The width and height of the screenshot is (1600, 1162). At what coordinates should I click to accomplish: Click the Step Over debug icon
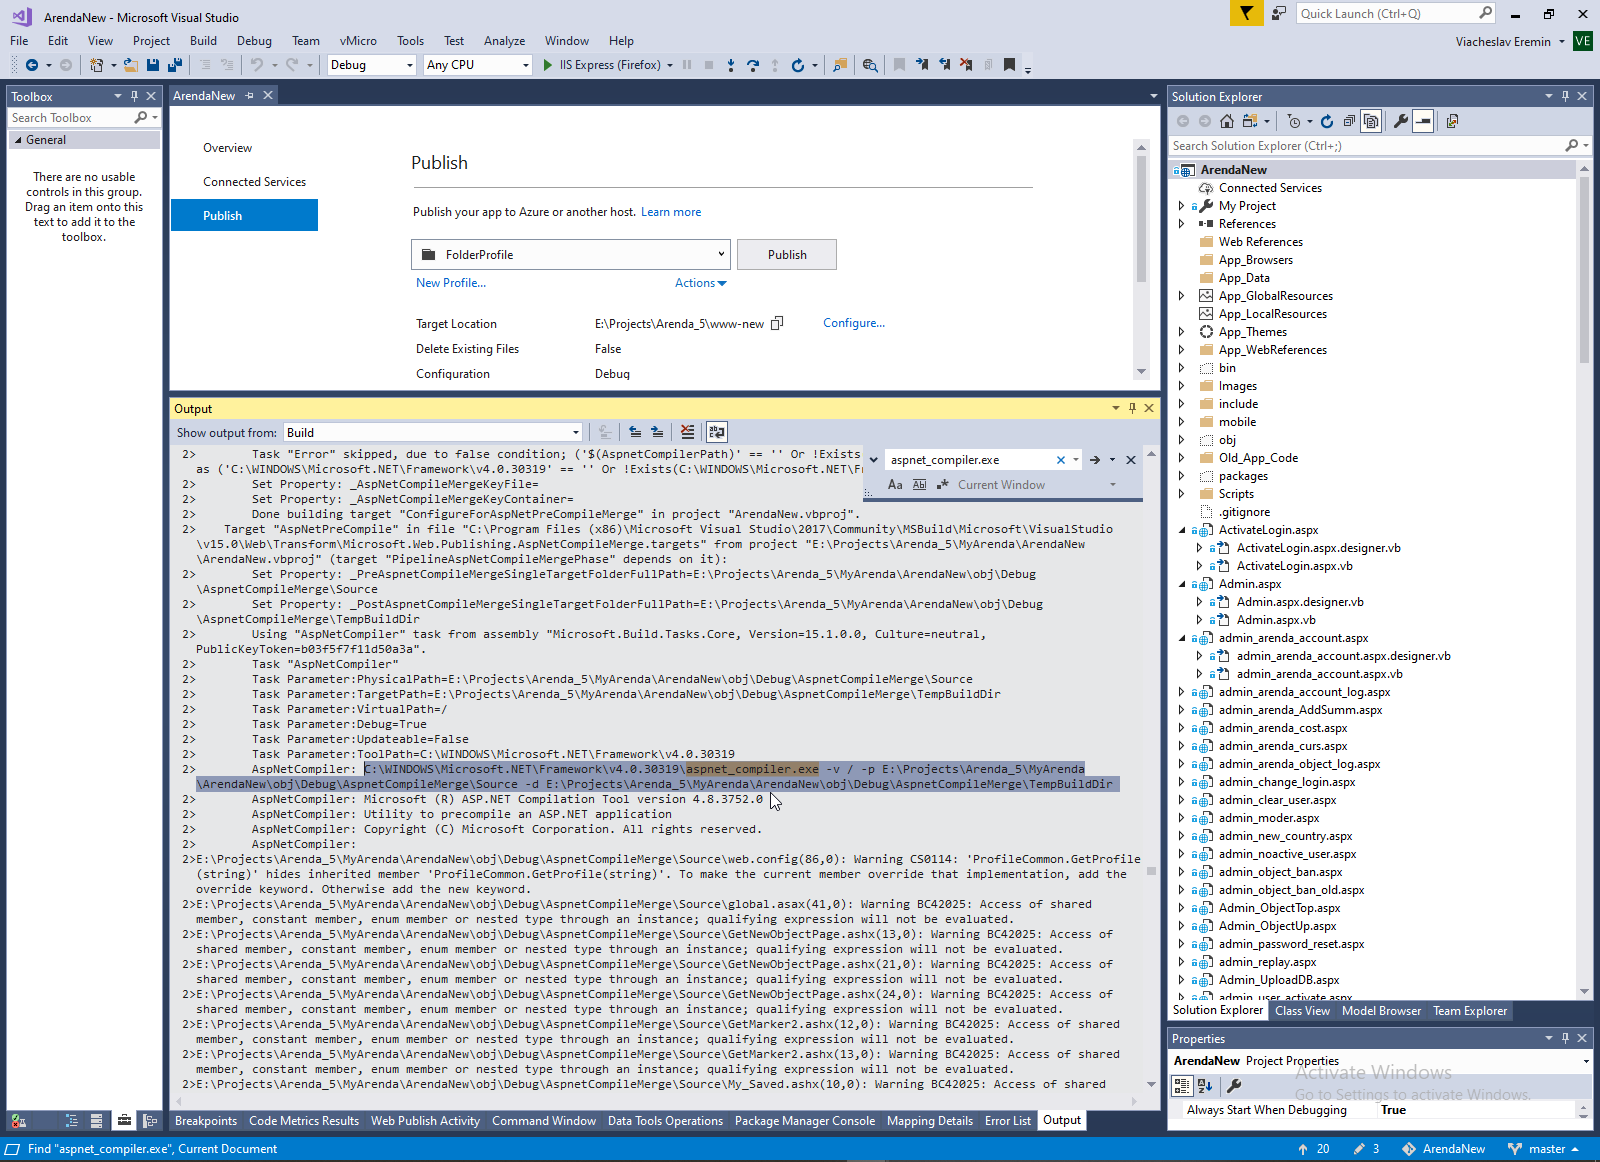click(x=753, y=65)
